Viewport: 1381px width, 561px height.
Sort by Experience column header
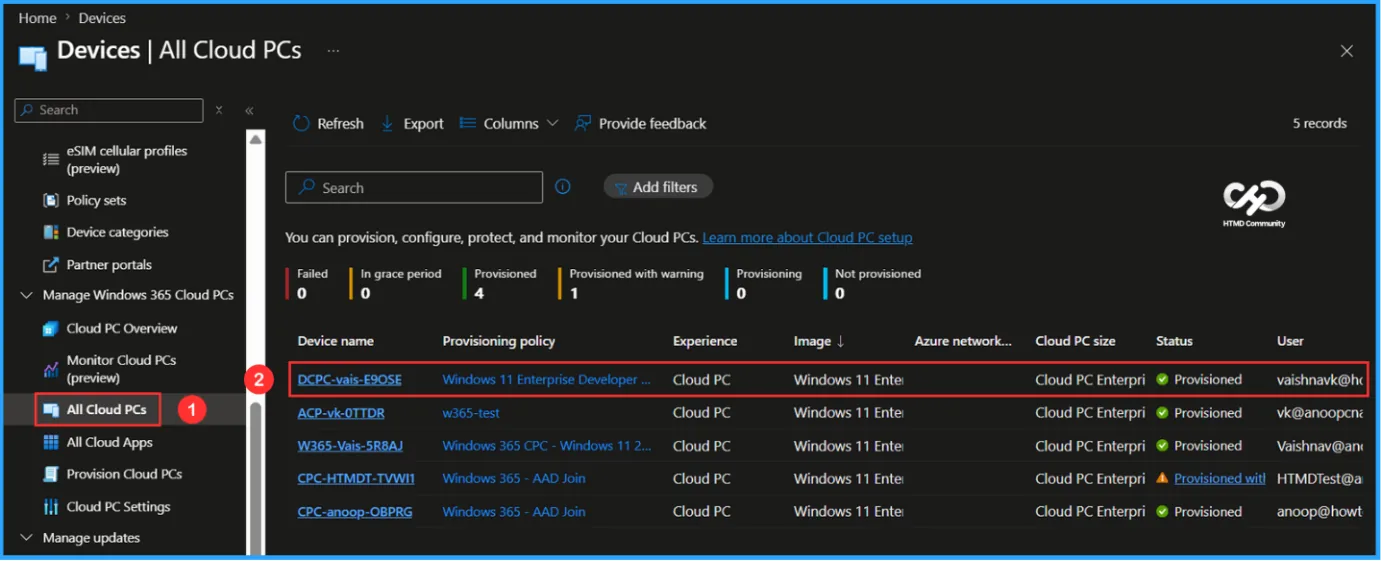[705, 341]
